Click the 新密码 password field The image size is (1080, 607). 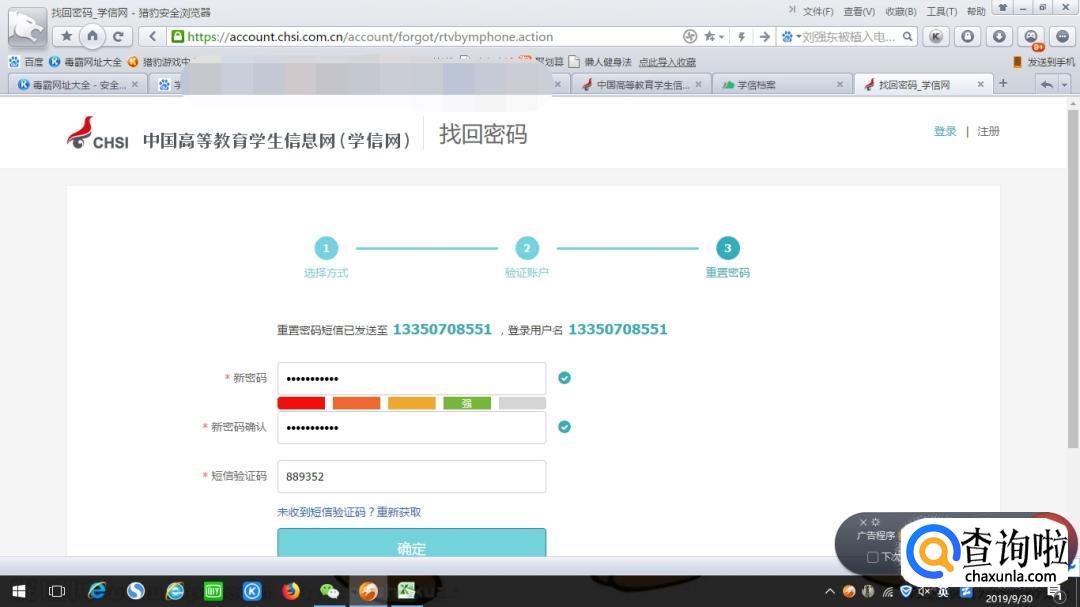(x=411, y=378)
